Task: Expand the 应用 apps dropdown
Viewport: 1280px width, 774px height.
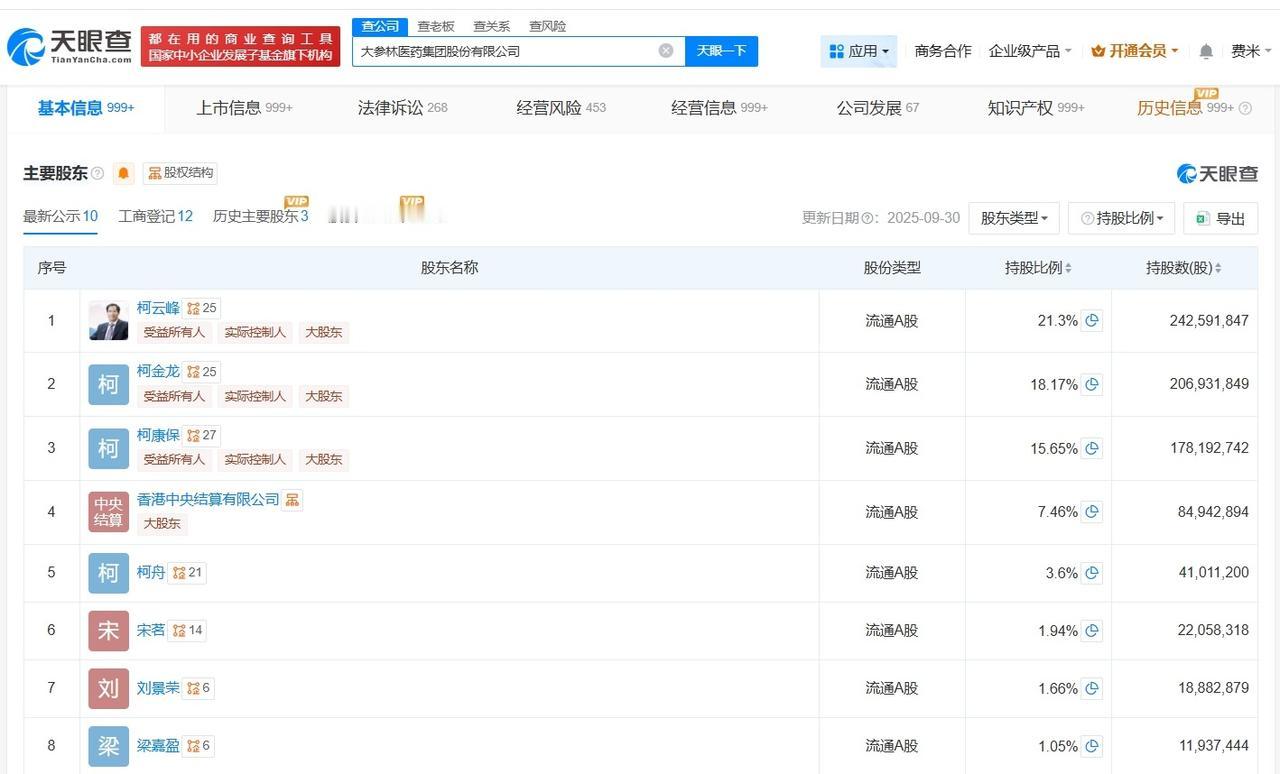Action: (859, 51)
